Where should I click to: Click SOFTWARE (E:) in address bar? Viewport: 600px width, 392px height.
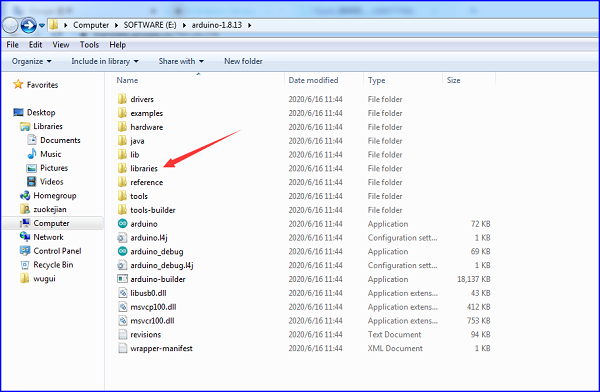(150, 25)
